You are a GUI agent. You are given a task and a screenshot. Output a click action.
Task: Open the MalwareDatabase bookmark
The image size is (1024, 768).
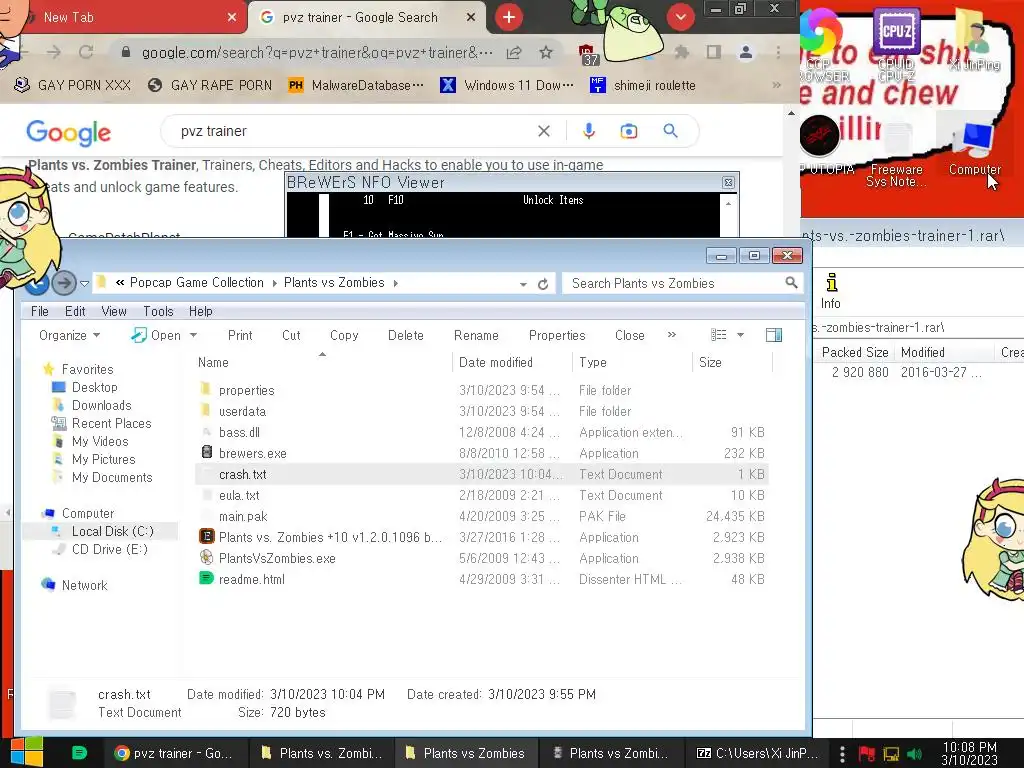click(357, 85)
